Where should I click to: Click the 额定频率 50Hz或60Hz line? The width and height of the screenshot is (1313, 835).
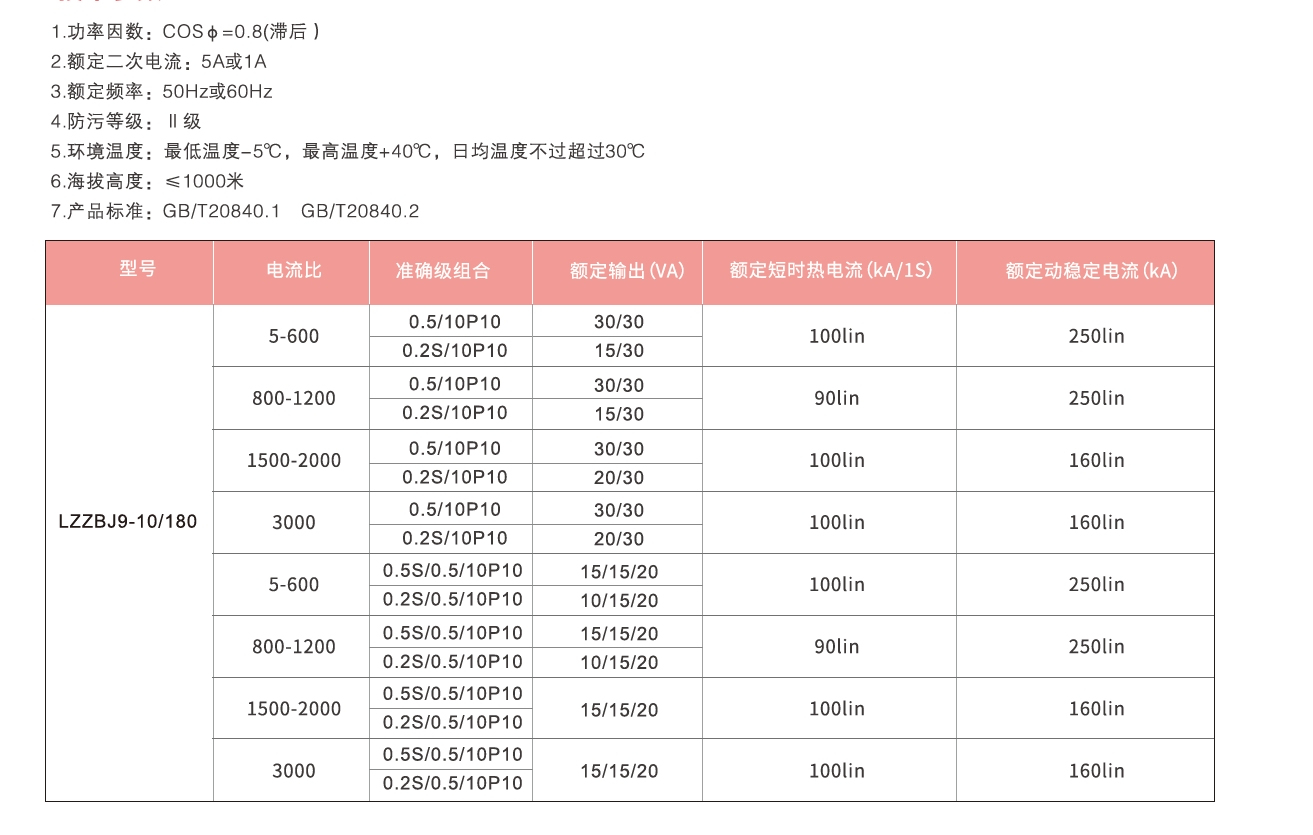point(162,92)
